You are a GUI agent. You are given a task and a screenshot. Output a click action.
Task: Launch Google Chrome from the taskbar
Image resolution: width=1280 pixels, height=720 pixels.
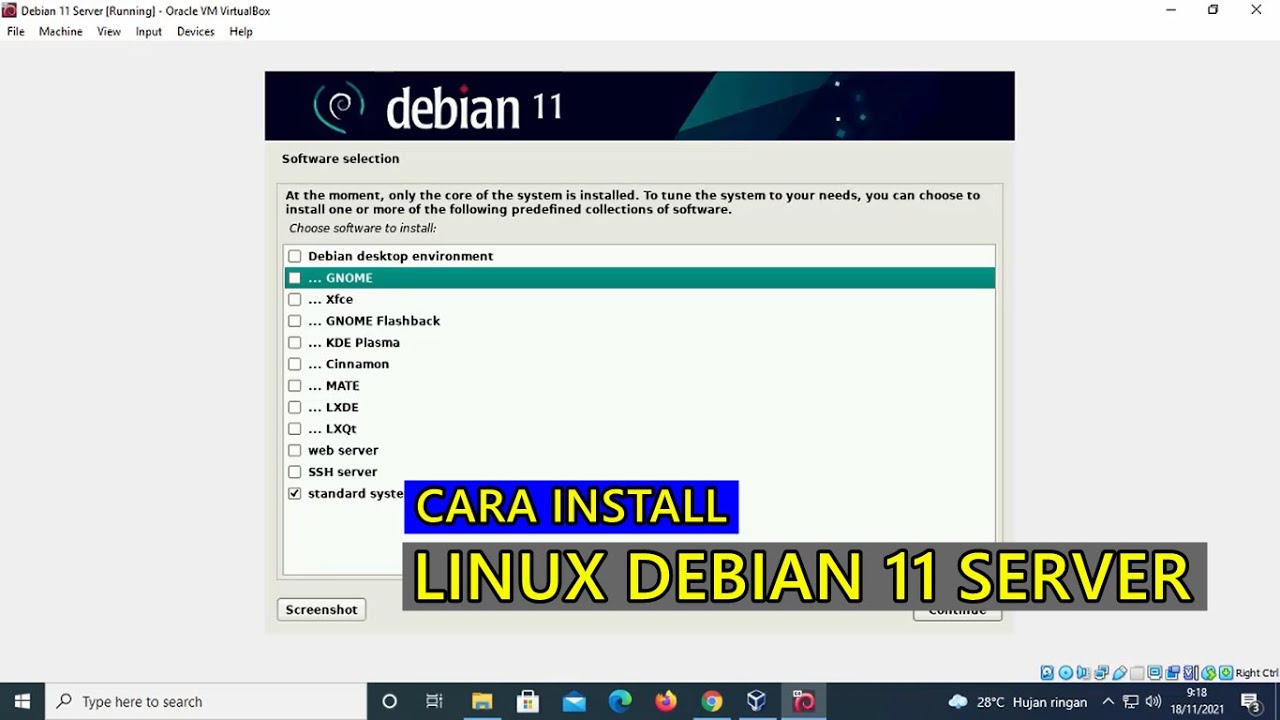pos(712,701)
